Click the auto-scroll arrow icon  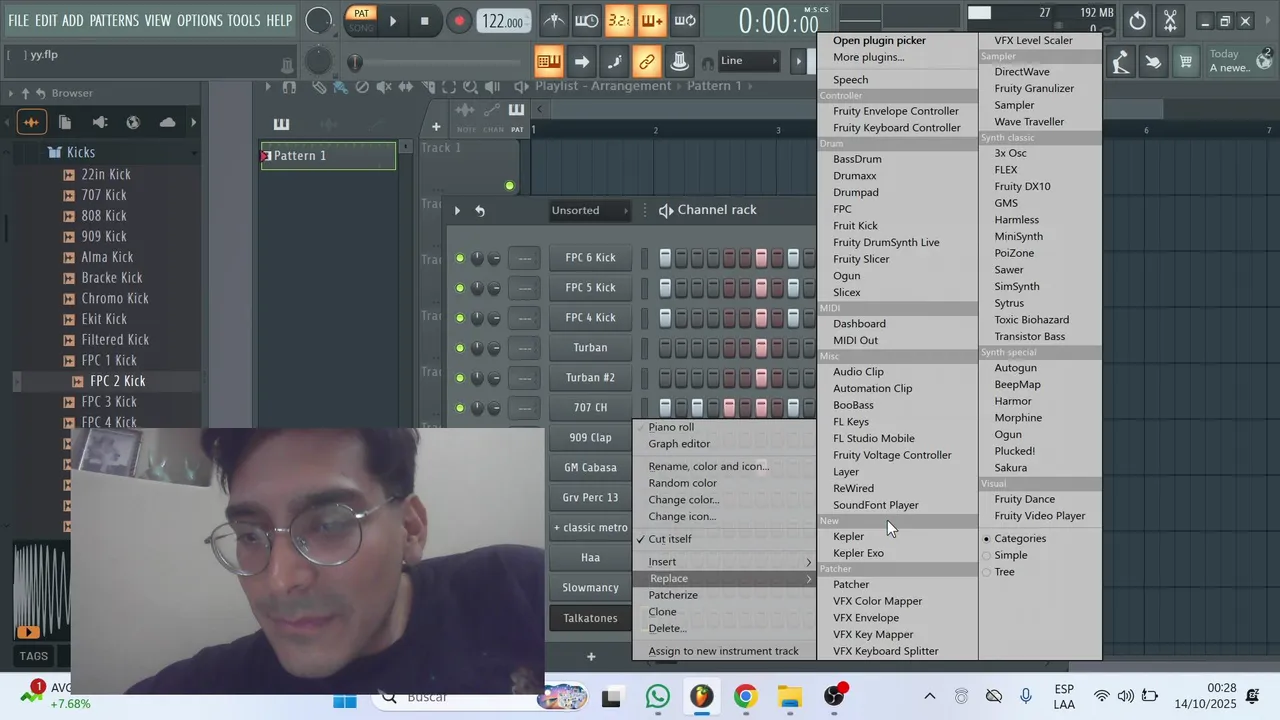[x=581, y=62]
